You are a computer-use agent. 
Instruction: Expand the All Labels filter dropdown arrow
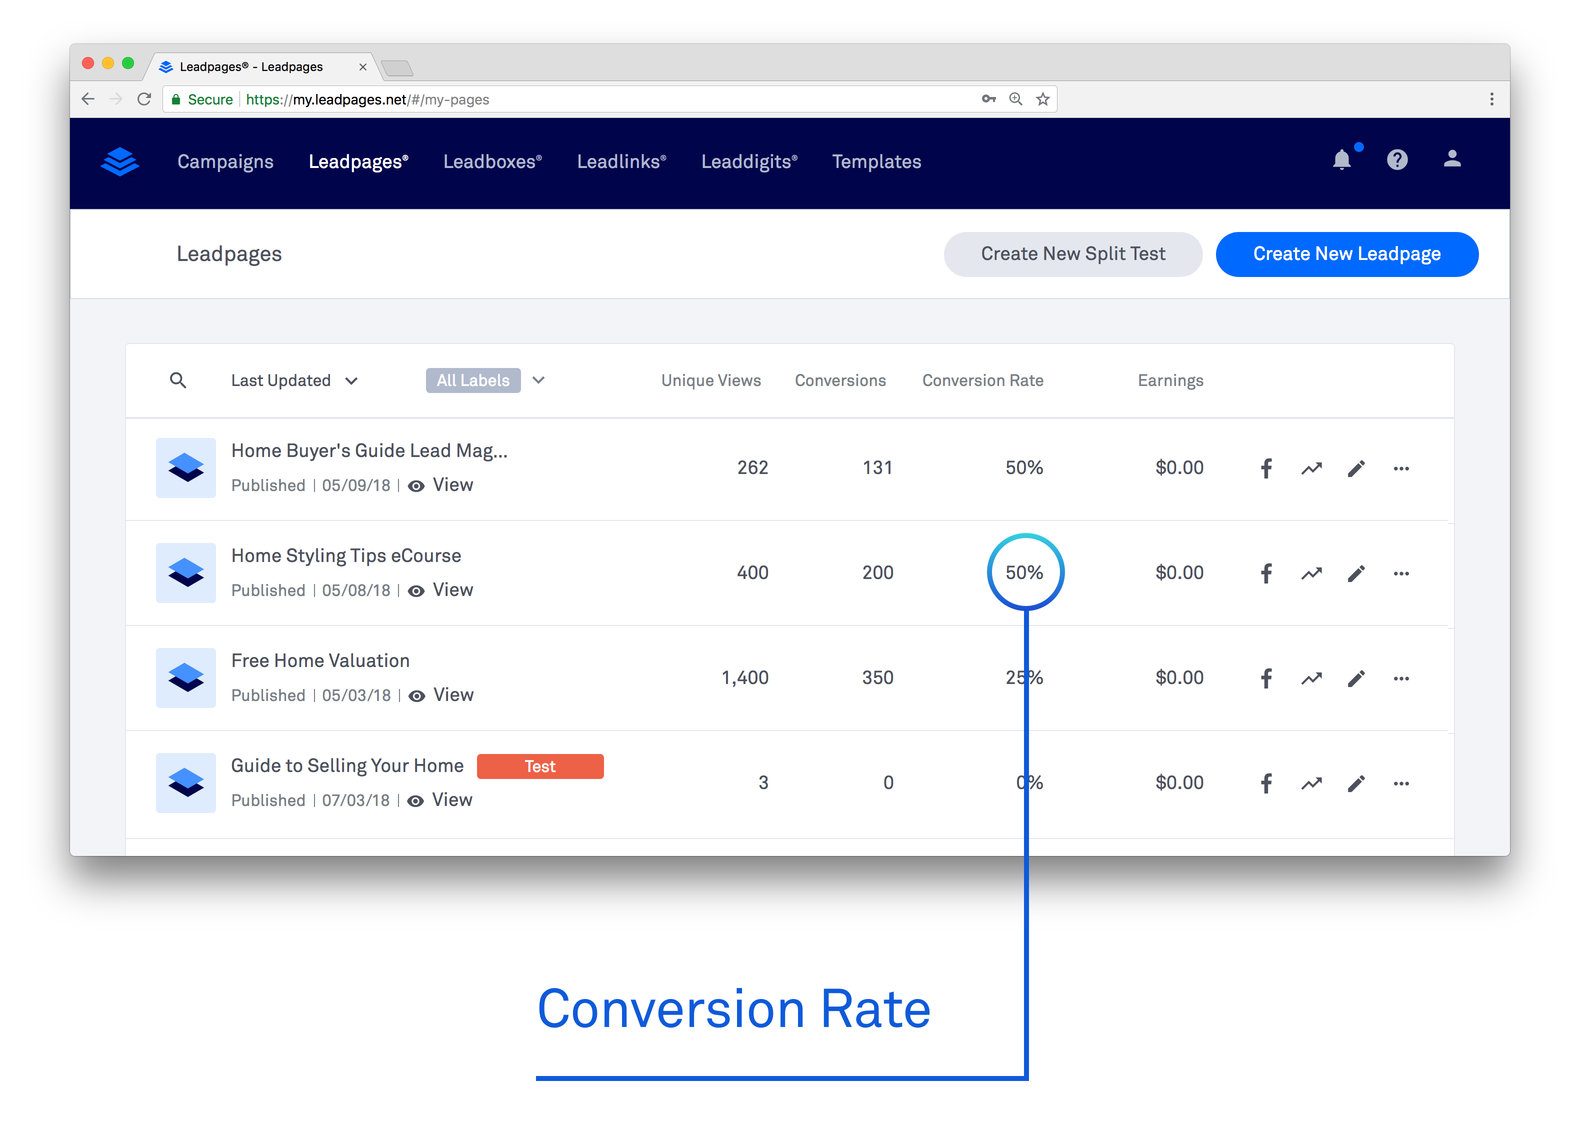click(538, 380)
